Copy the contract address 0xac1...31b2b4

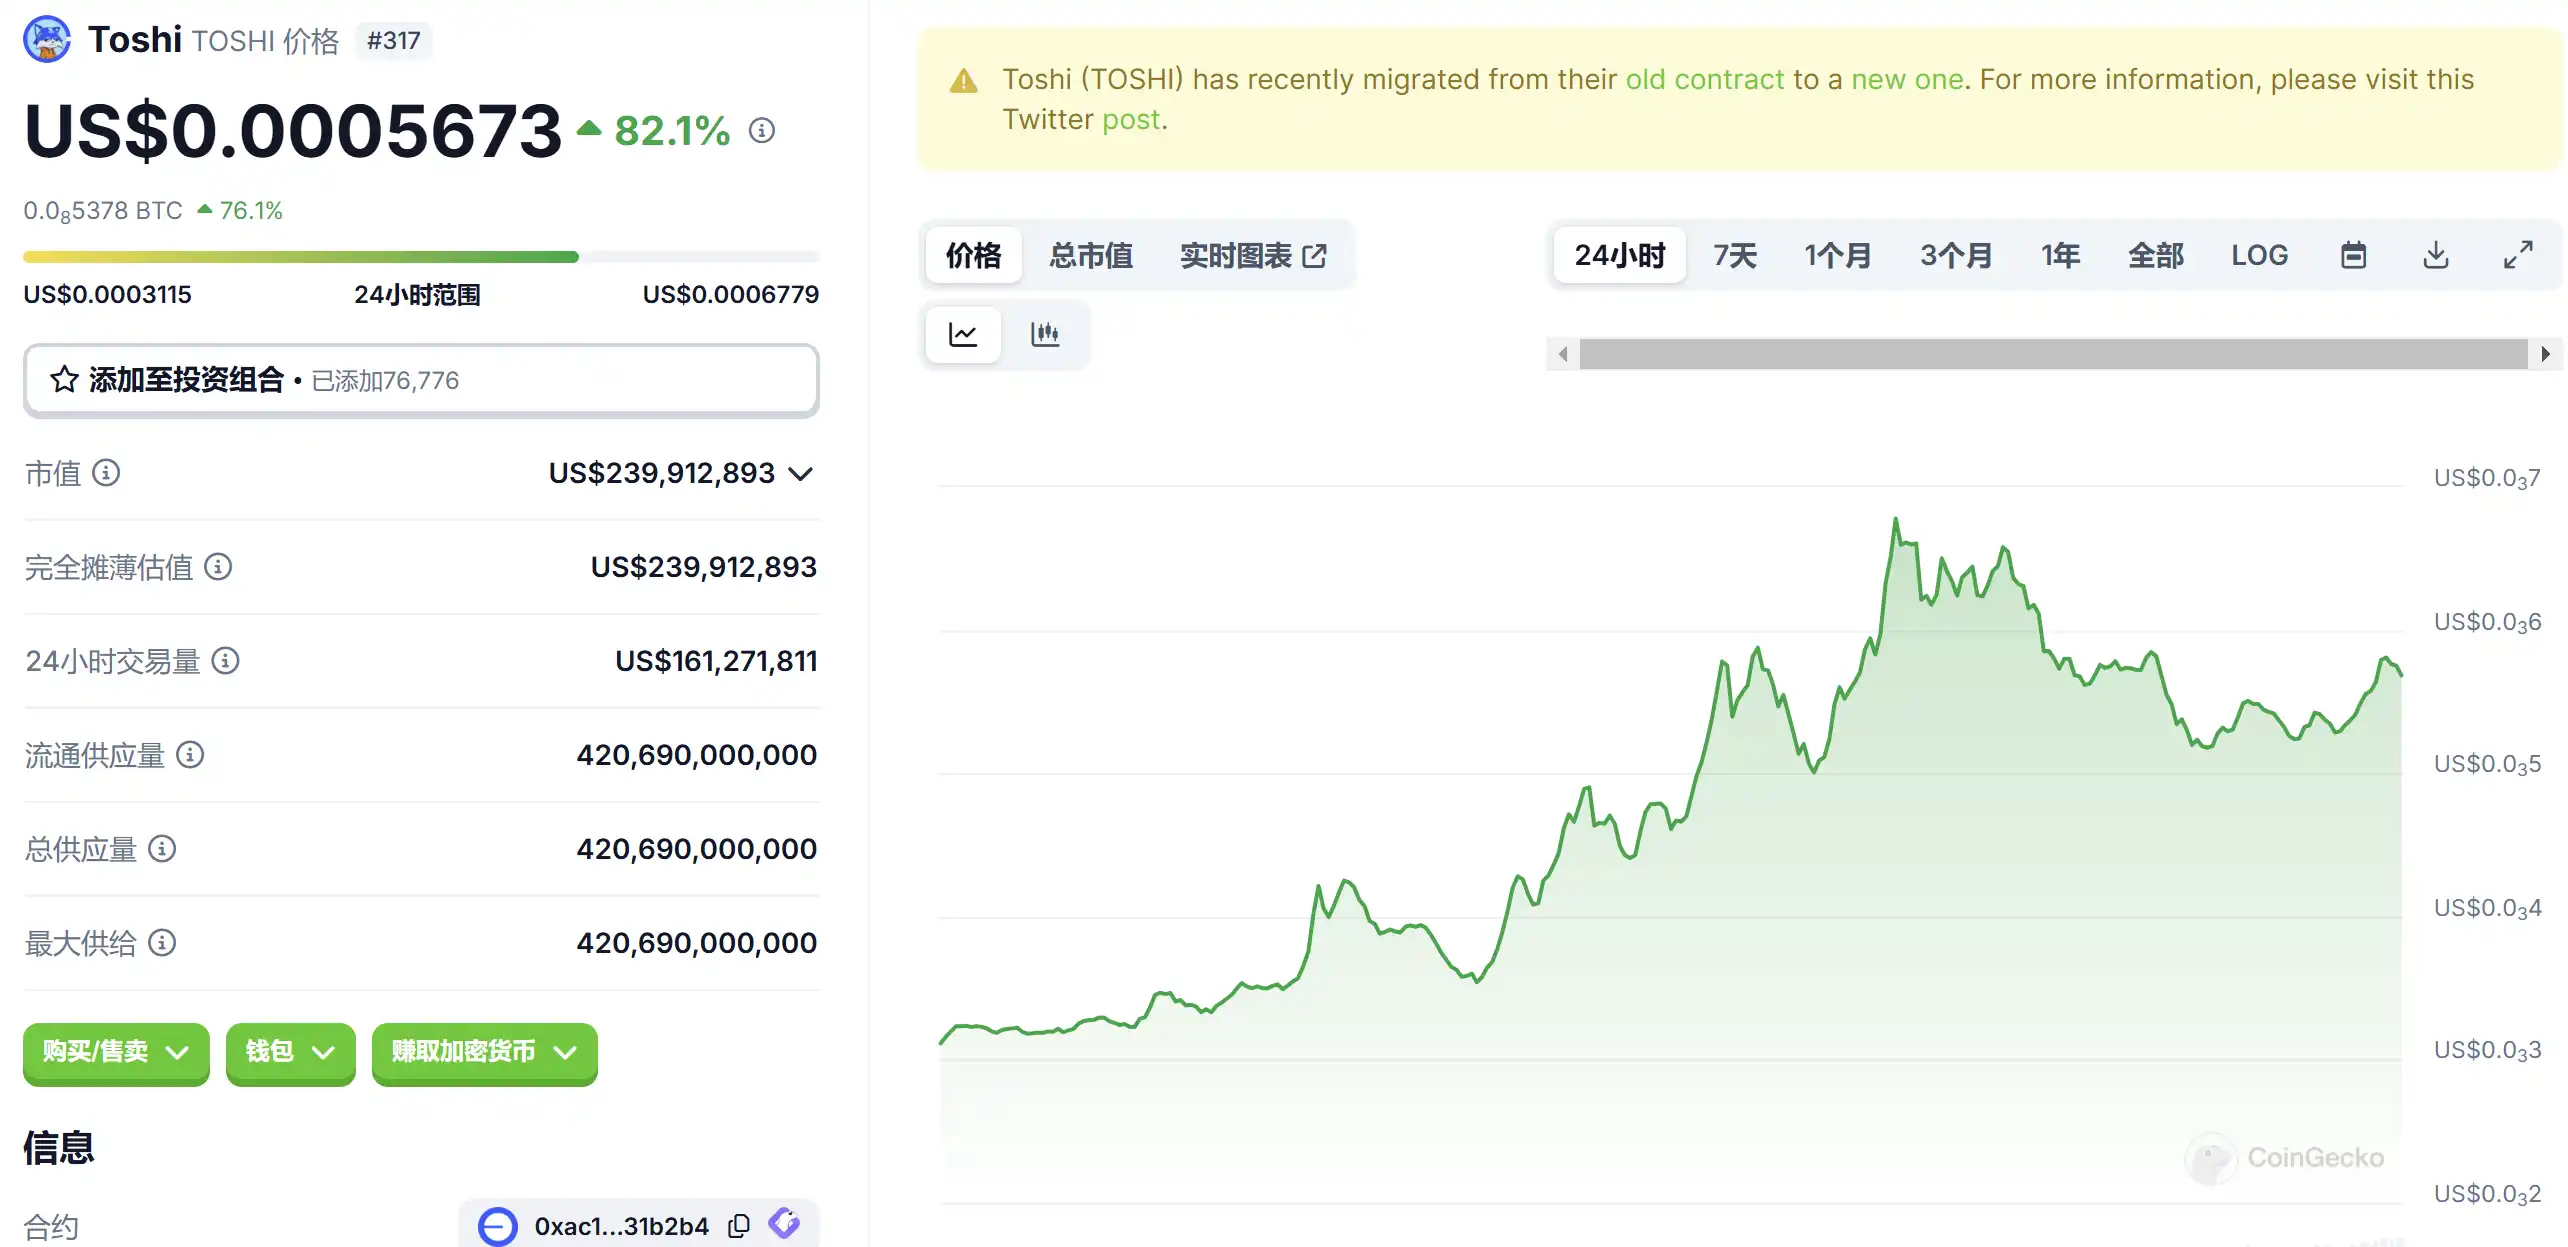[x=739, y=1226]
